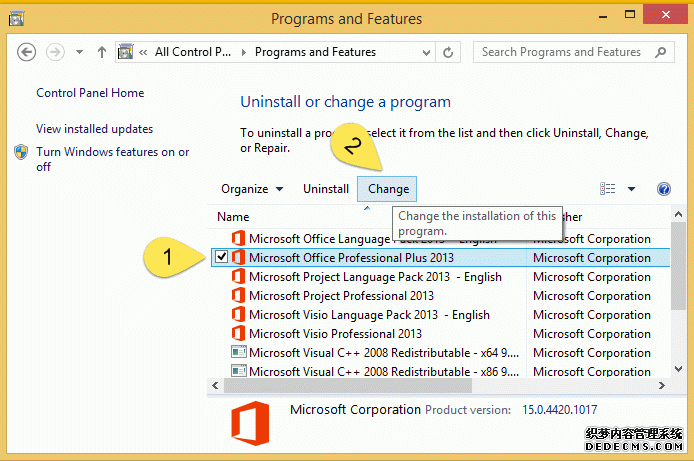Viewport: 694px width, 461px height.
Task: Click the search magnifier icon
Action: [661, 52]
